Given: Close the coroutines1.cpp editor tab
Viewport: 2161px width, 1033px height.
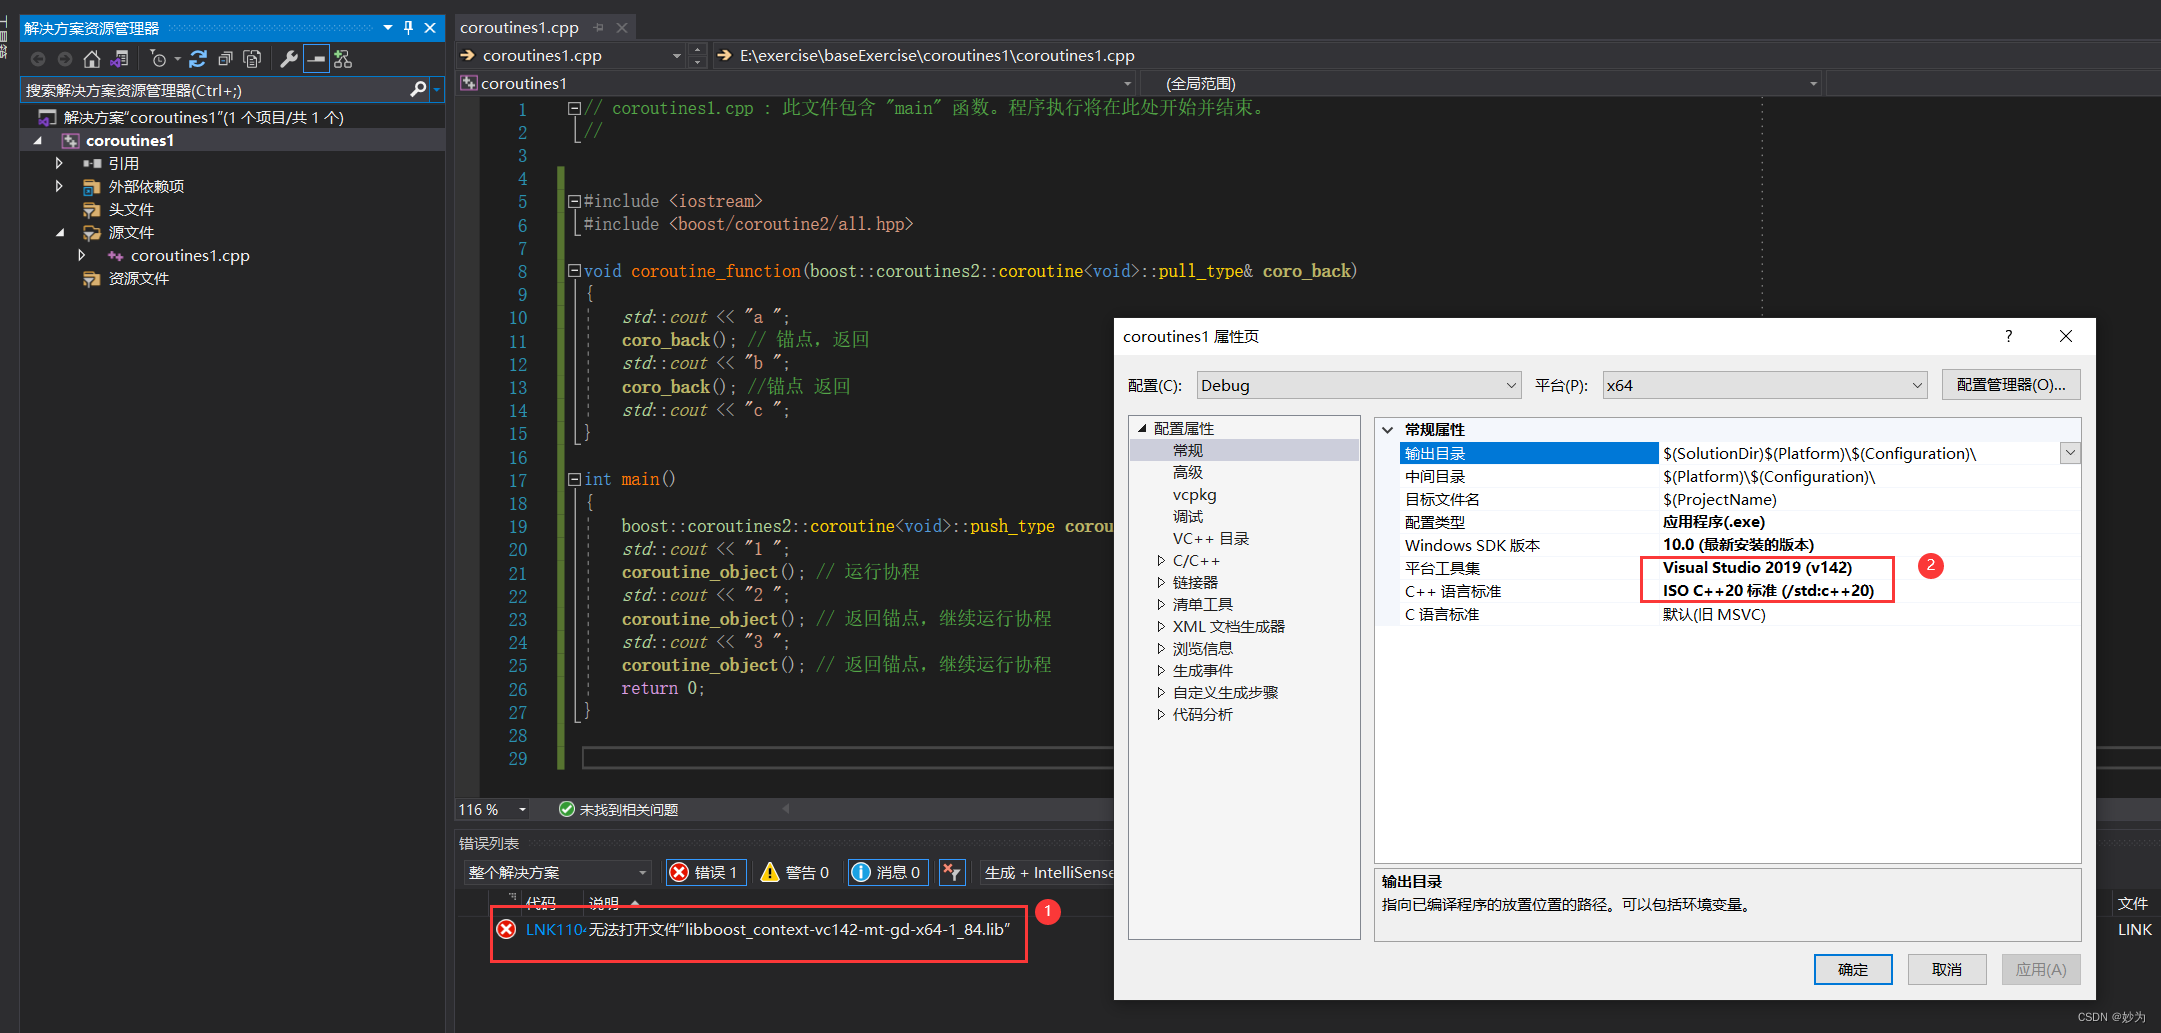Looking at the screenshot, I should pos(622,27).
